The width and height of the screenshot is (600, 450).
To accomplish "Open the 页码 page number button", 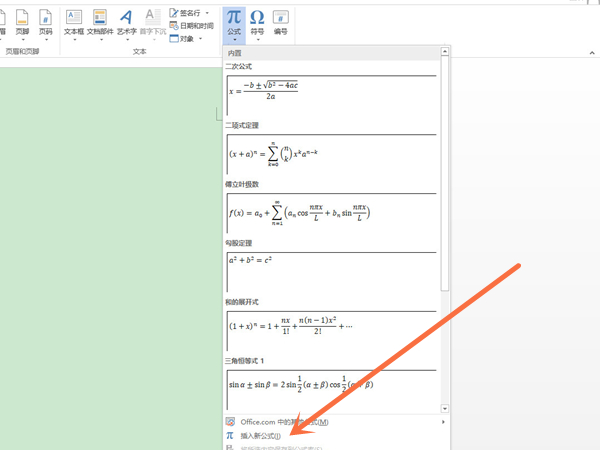I will pos(46,23).
